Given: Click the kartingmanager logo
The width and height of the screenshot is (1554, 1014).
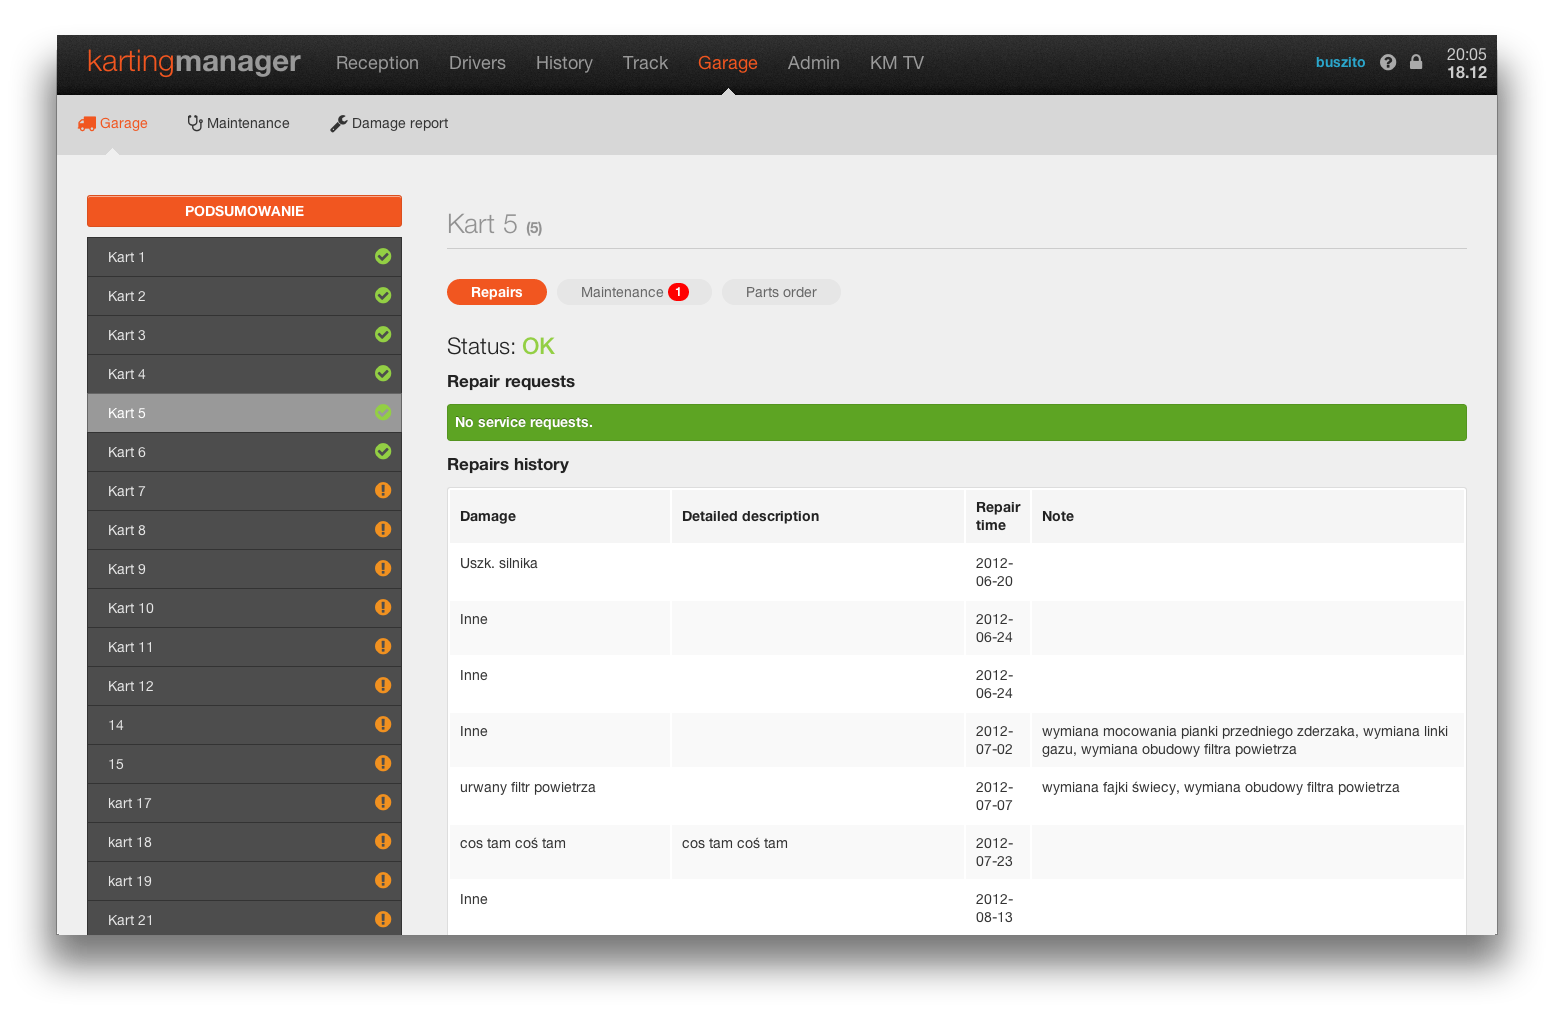Looking at the screenshot, I should (194, 62).
